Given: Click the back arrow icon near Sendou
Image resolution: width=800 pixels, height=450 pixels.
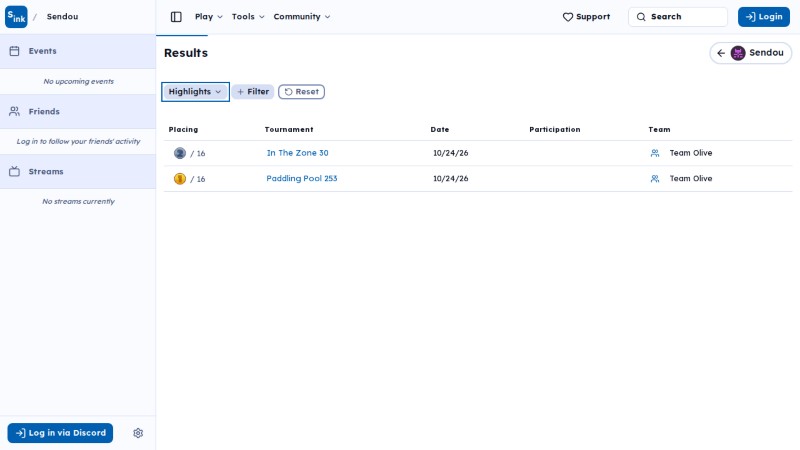Looking at the screenshot, I should 721,53.
